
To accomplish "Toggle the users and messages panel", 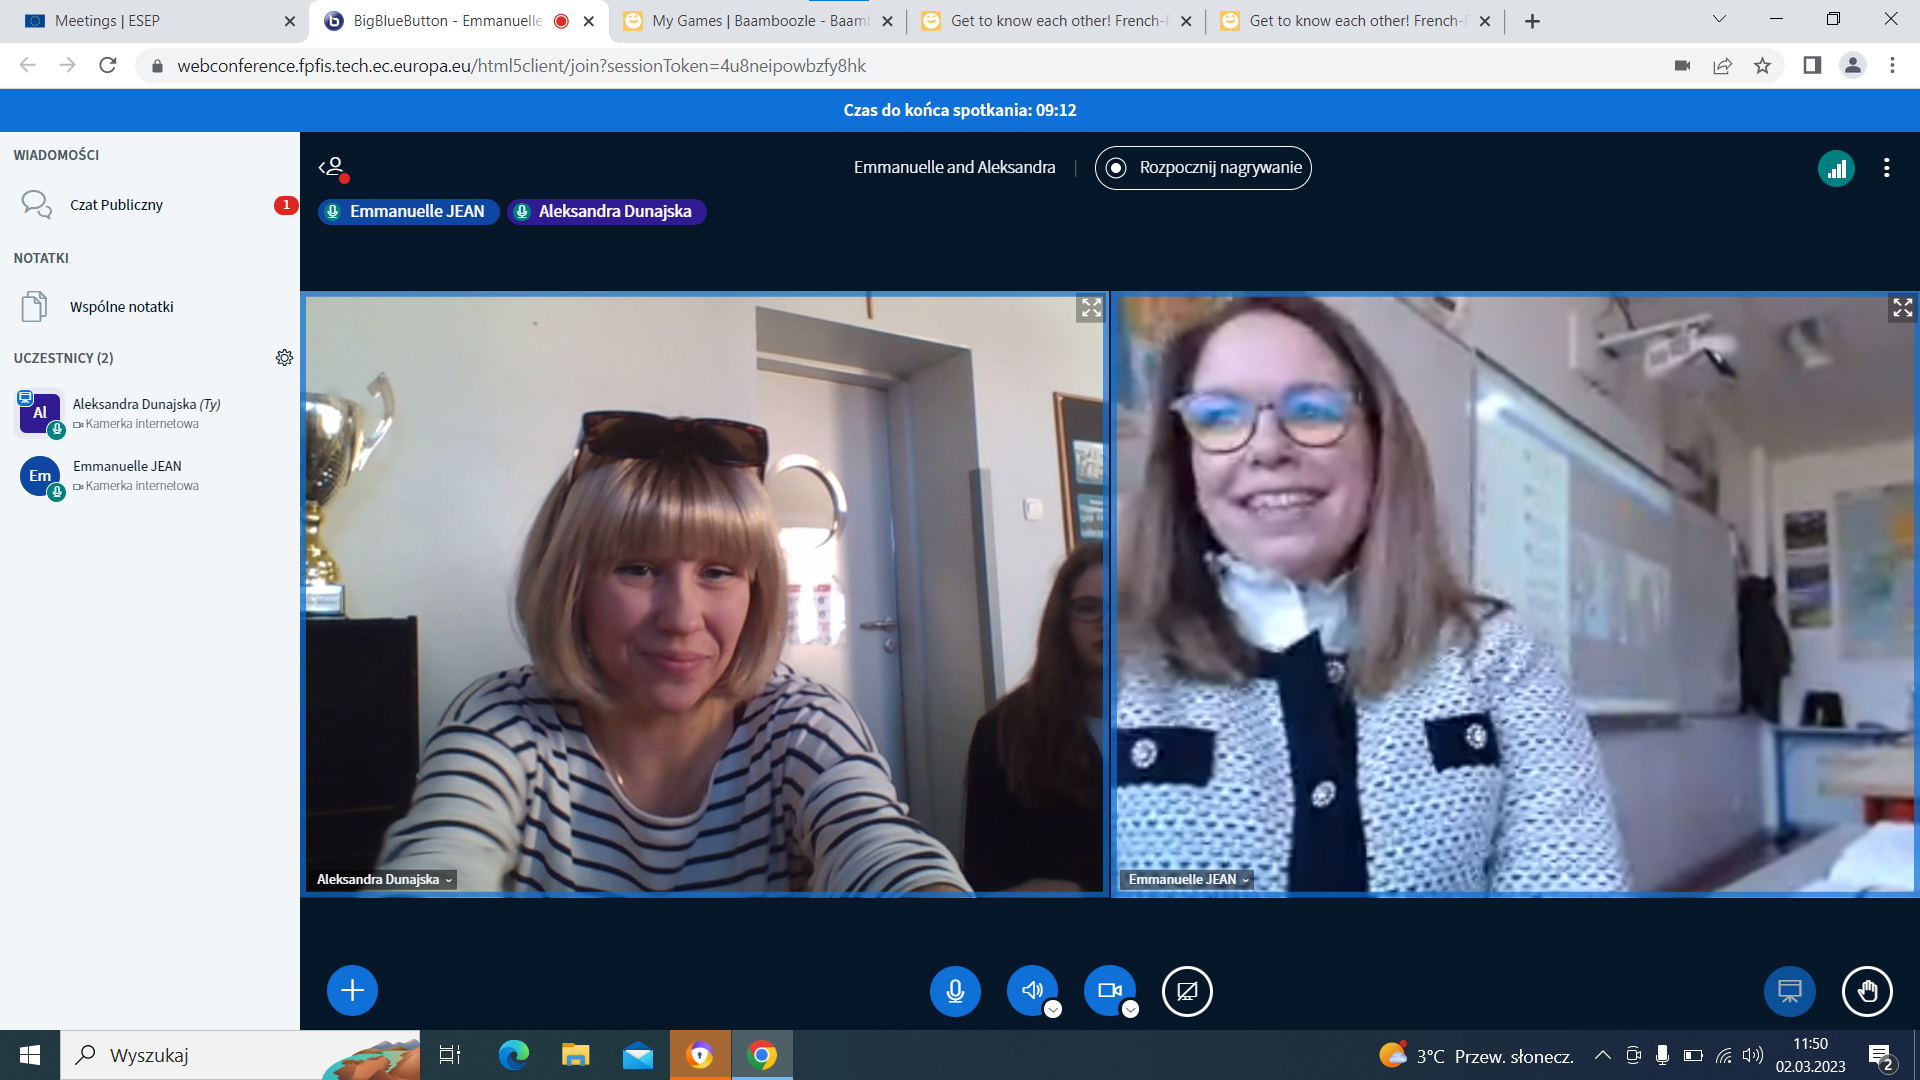I will (333, 167).
